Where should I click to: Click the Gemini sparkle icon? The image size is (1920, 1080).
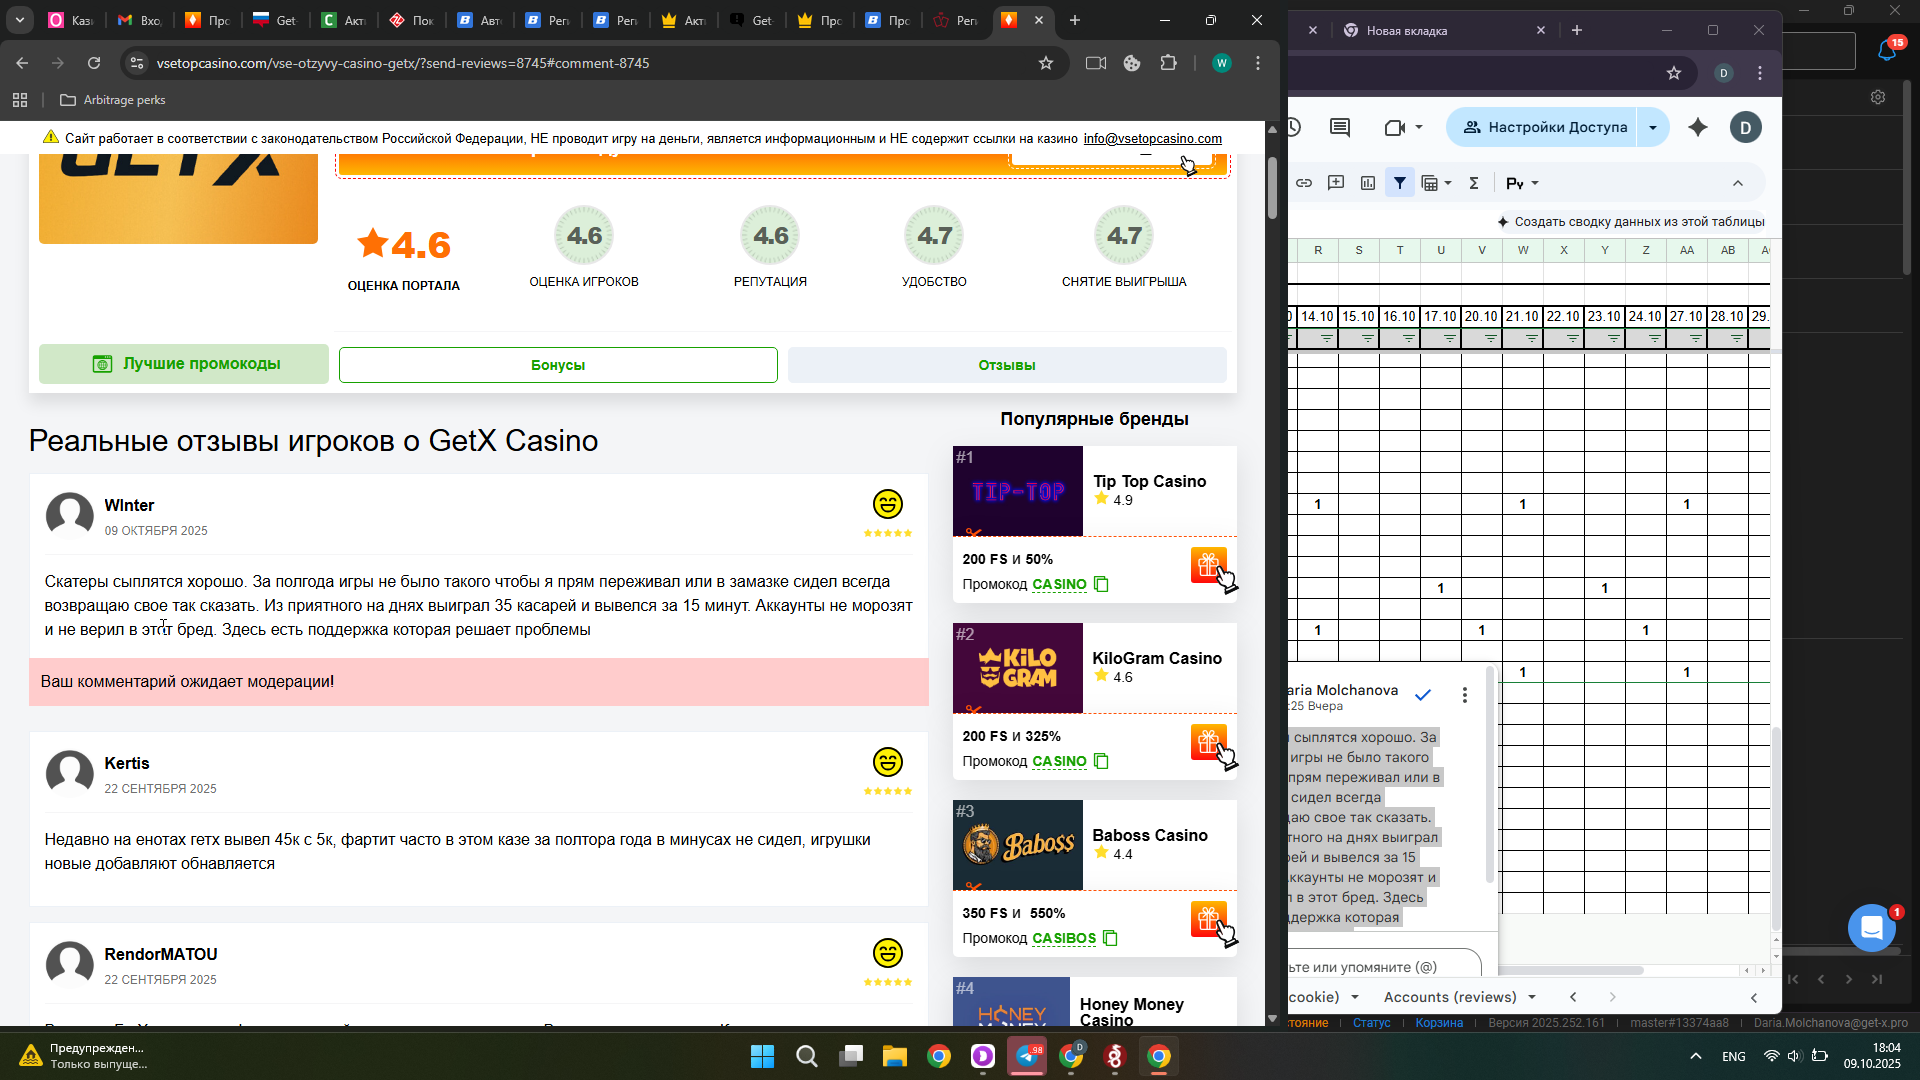coord(1698,127)
